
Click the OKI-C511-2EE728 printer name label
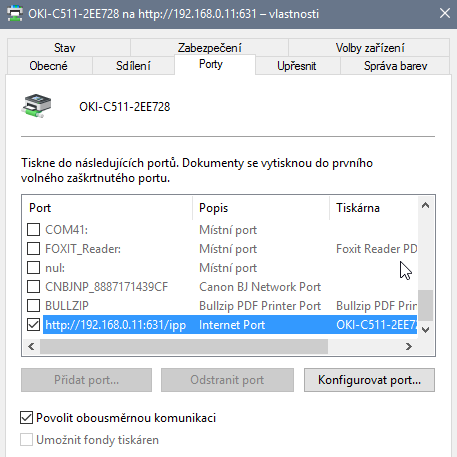point(125,107)
